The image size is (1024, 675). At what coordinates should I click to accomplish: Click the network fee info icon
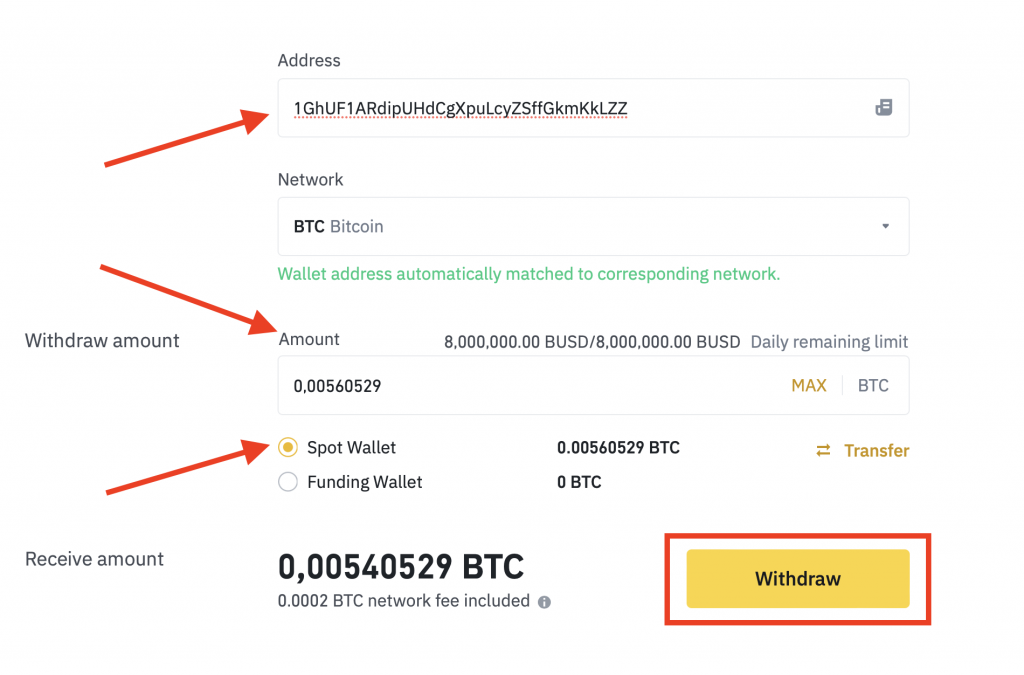point(545,602)
